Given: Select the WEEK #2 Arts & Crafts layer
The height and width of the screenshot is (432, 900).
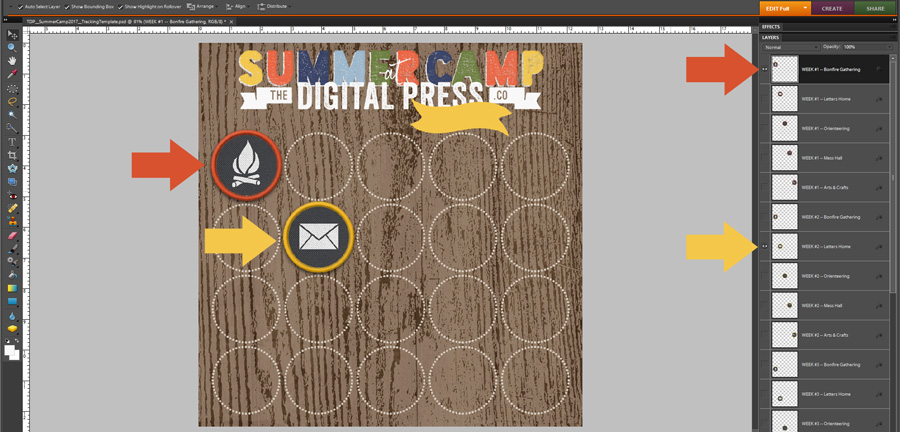Looking at the screenshot, I should click(824, 335).
